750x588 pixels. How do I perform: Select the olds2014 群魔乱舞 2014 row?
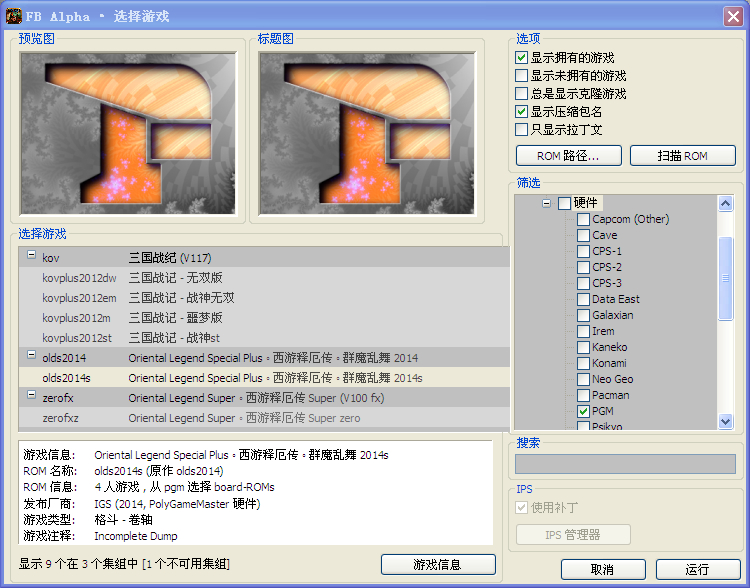point(264,358)
